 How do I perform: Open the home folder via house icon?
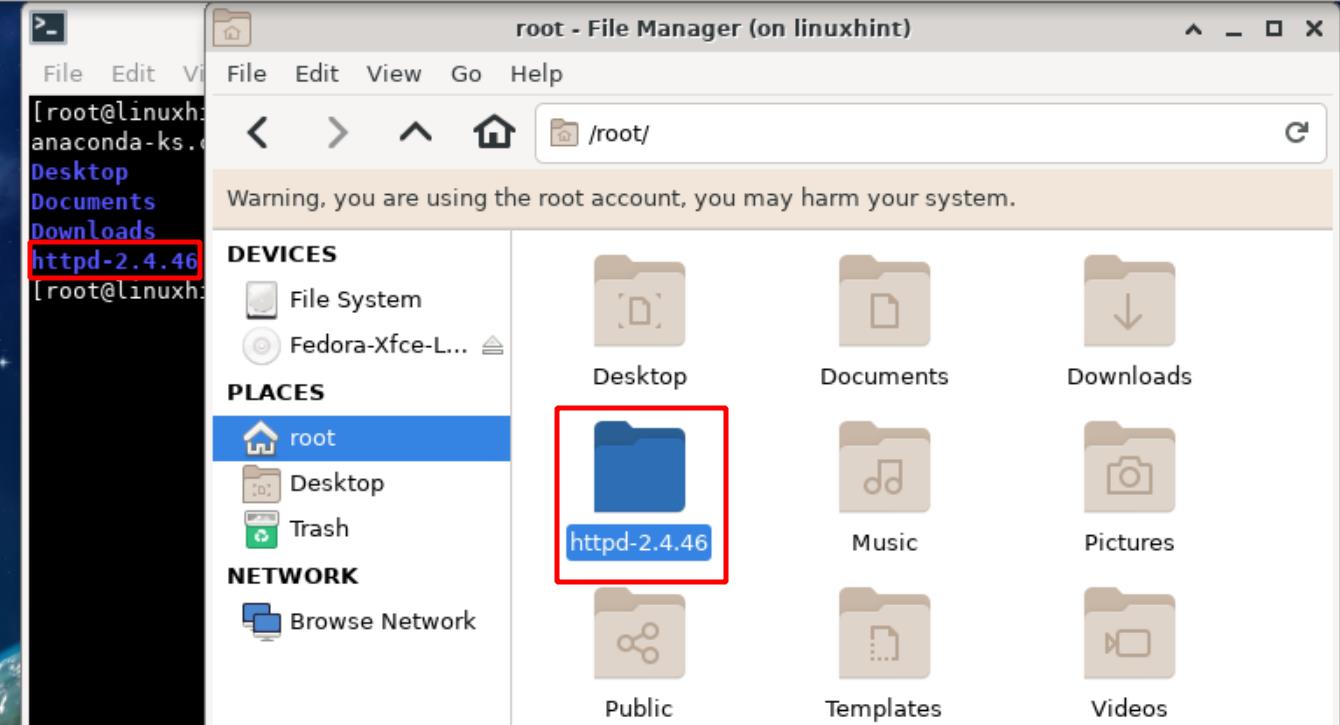(x=495, y=133)
